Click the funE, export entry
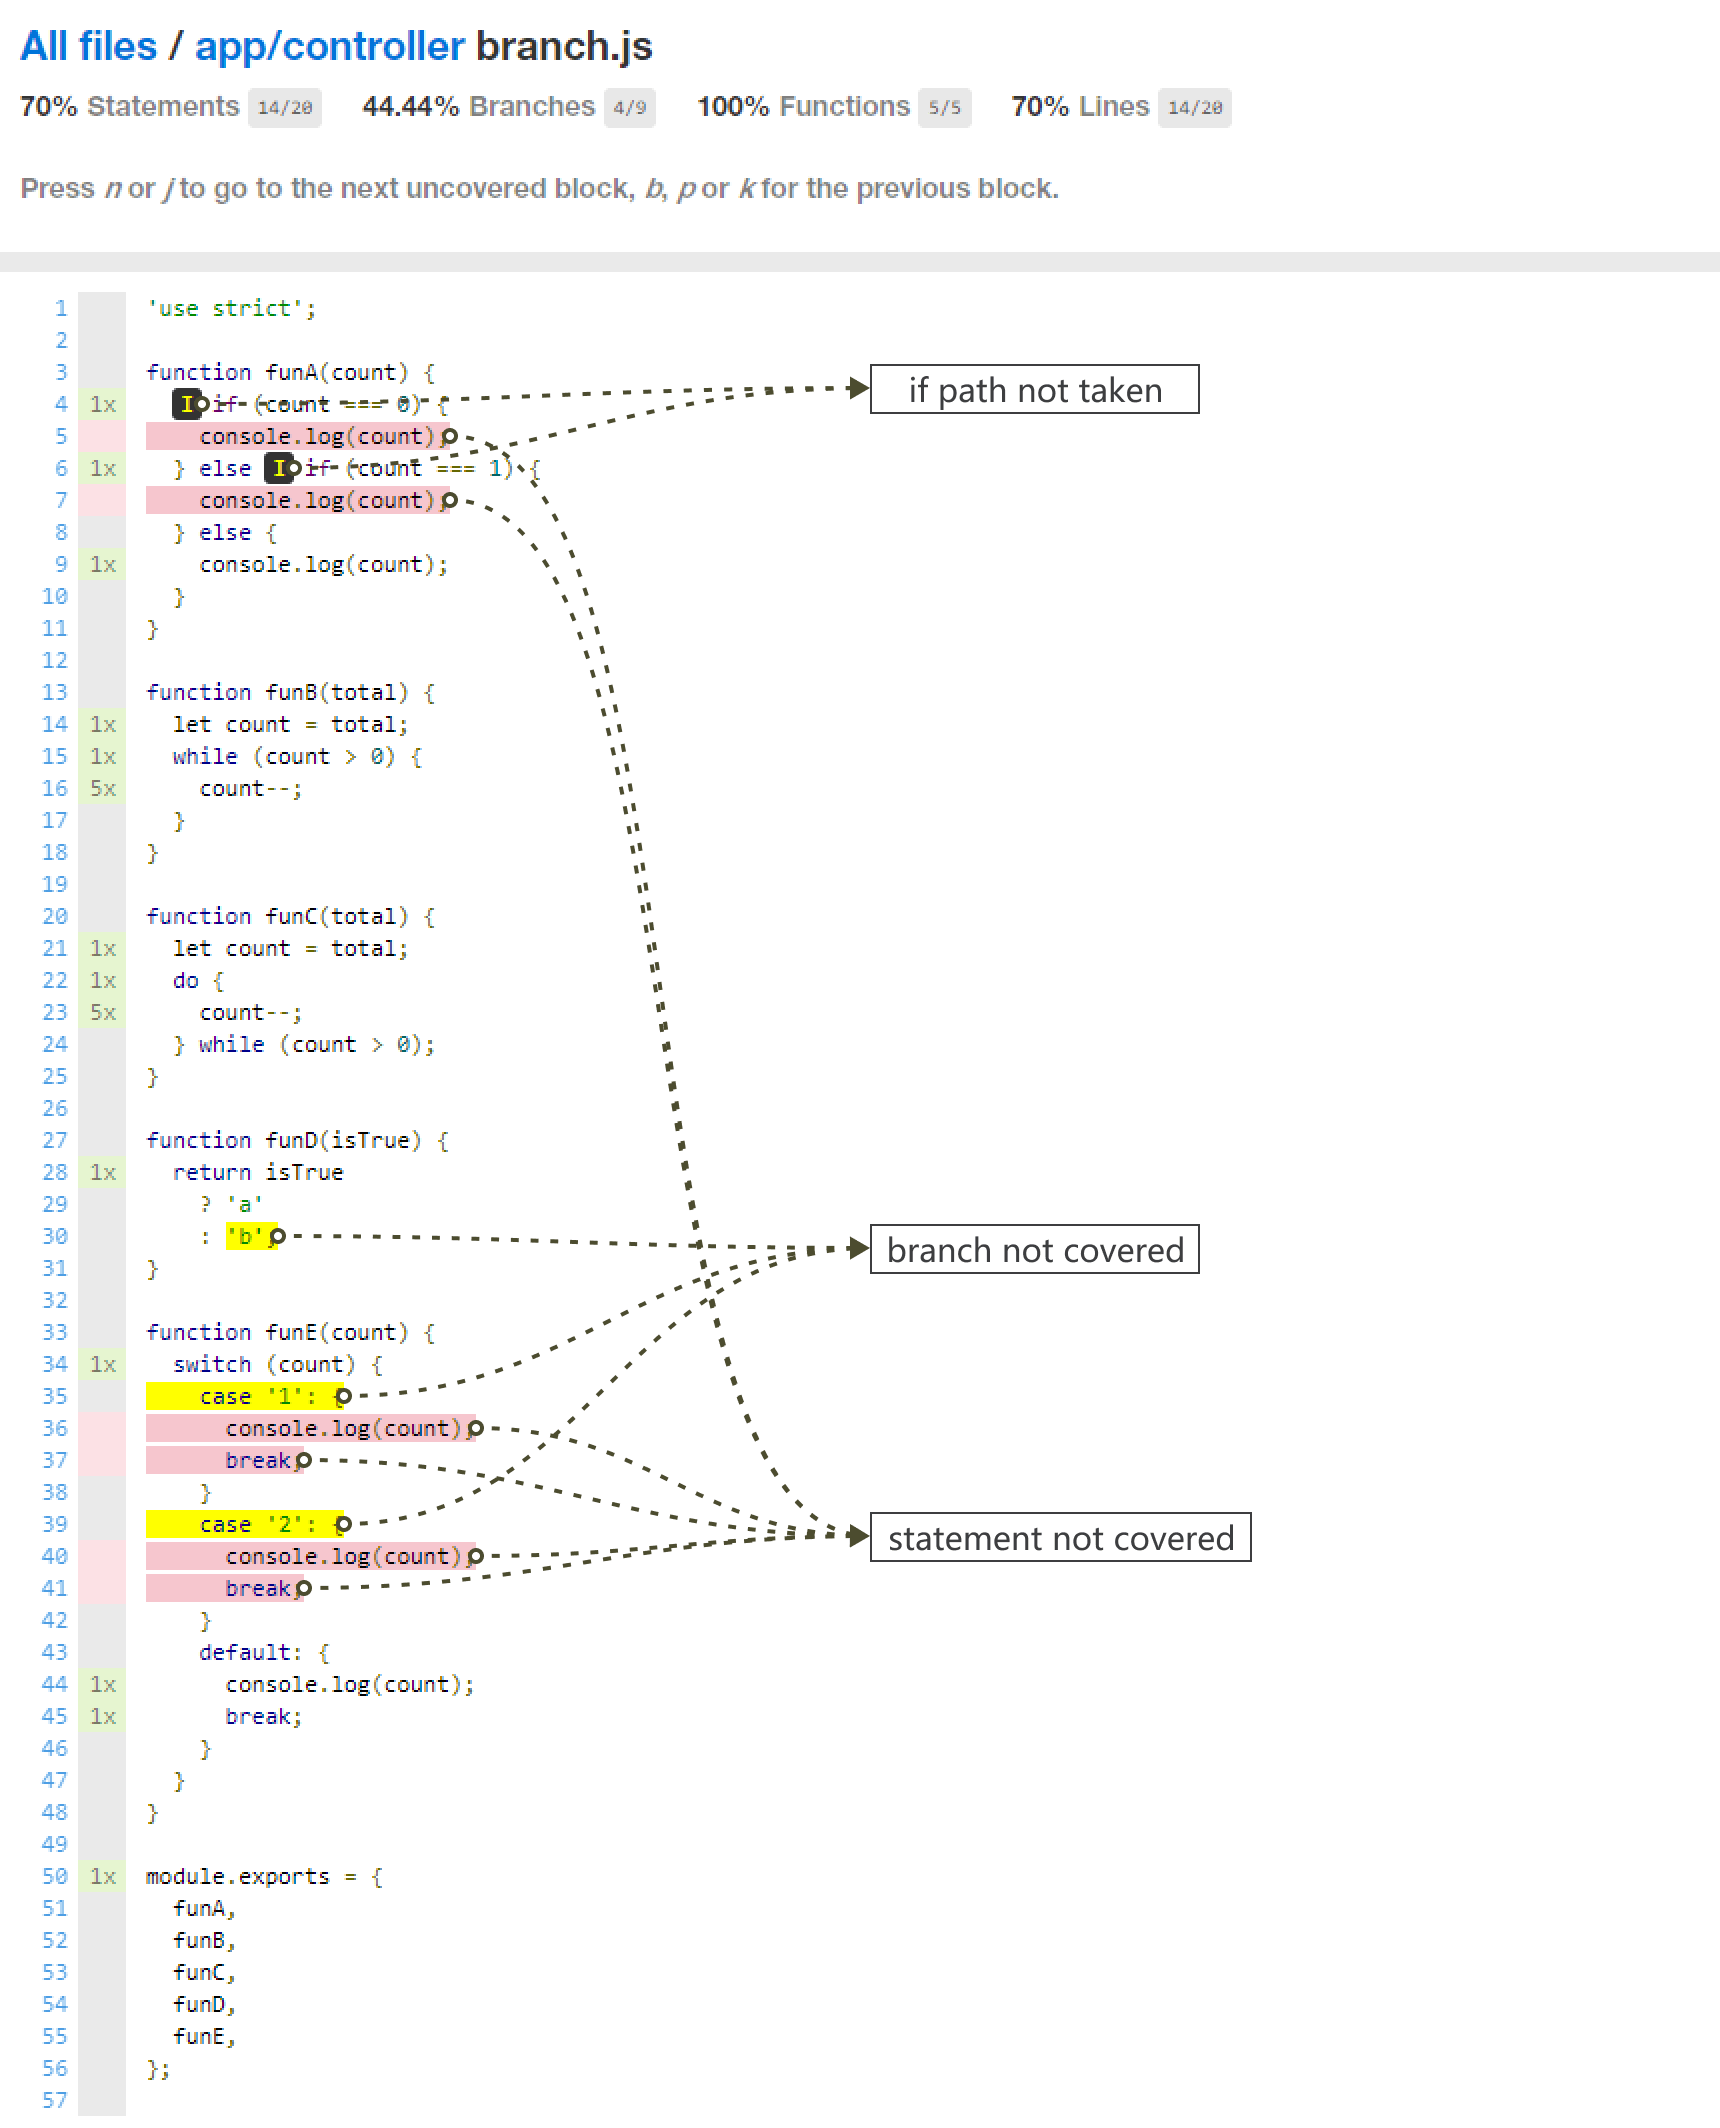Screen dimensions: 1720x2128 coord(205,2036)
